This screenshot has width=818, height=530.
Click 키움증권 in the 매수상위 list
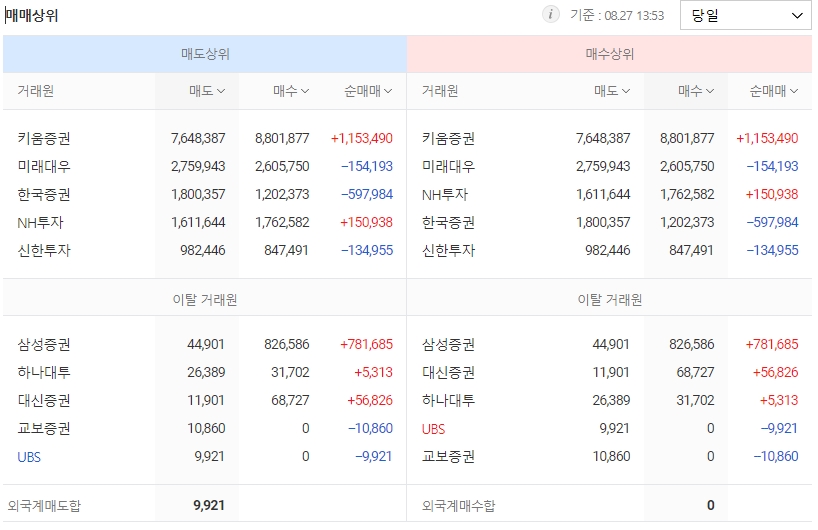click(x=448, y=138)
